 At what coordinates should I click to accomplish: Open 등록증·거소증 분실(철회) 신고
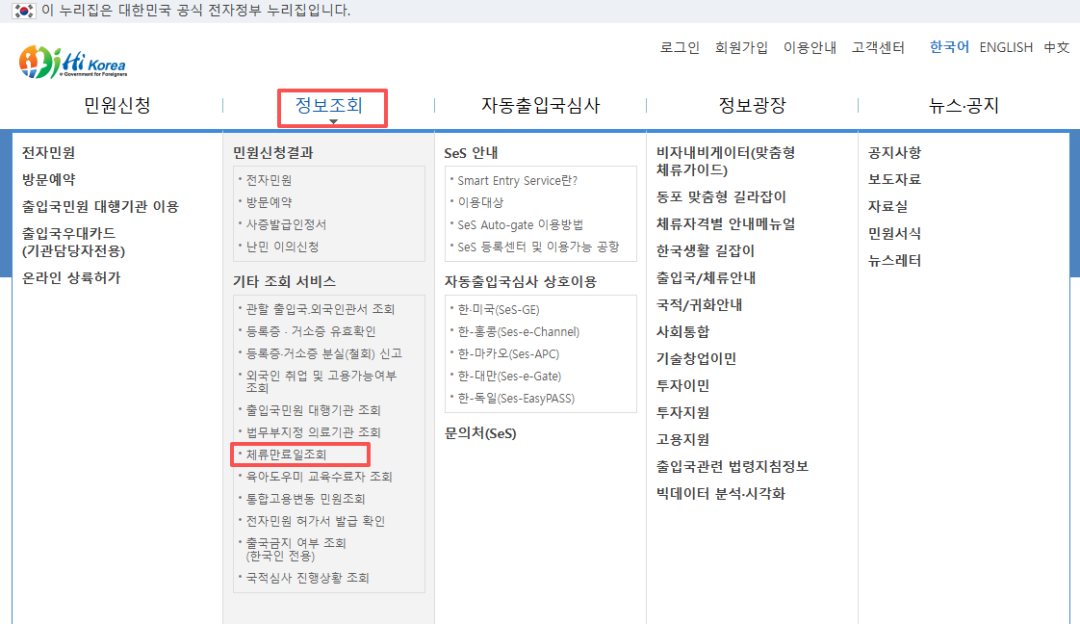point(324,353)
